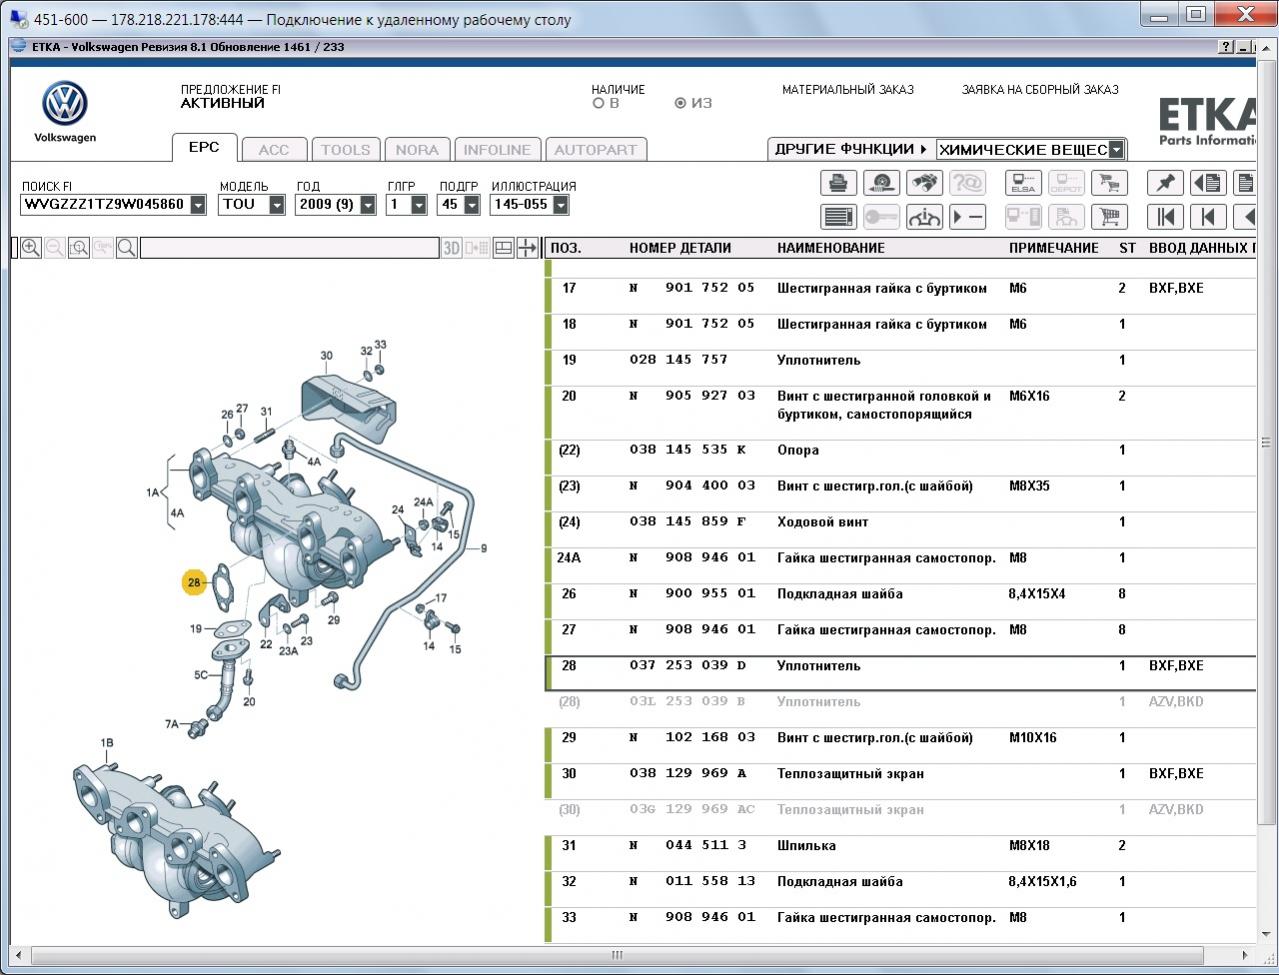This screenshot has width=1279, height=975.
Task: Click the horizontal scrollbar thumb at bottom
Action: pos(617,955)
